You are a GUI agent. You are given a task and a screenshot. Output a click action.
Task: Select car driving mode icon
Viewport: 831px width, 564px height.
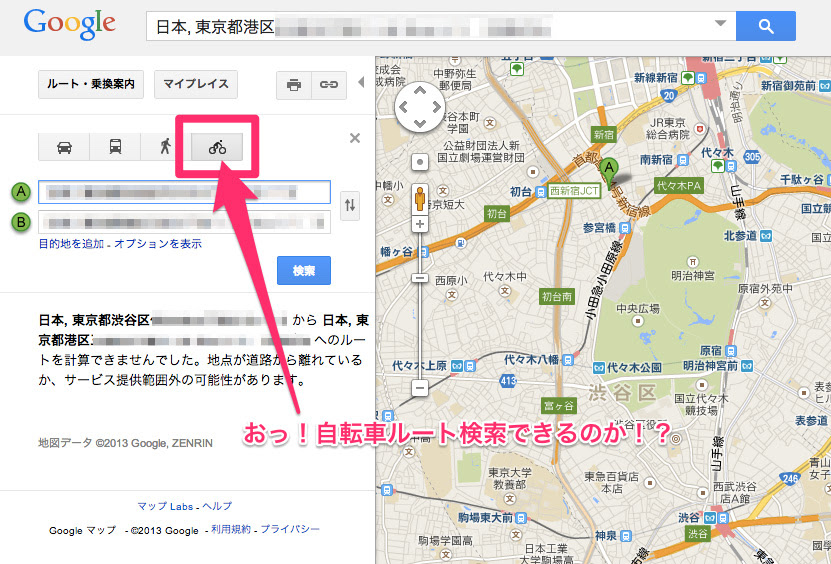pyautogui.click(x=64, y=147)
